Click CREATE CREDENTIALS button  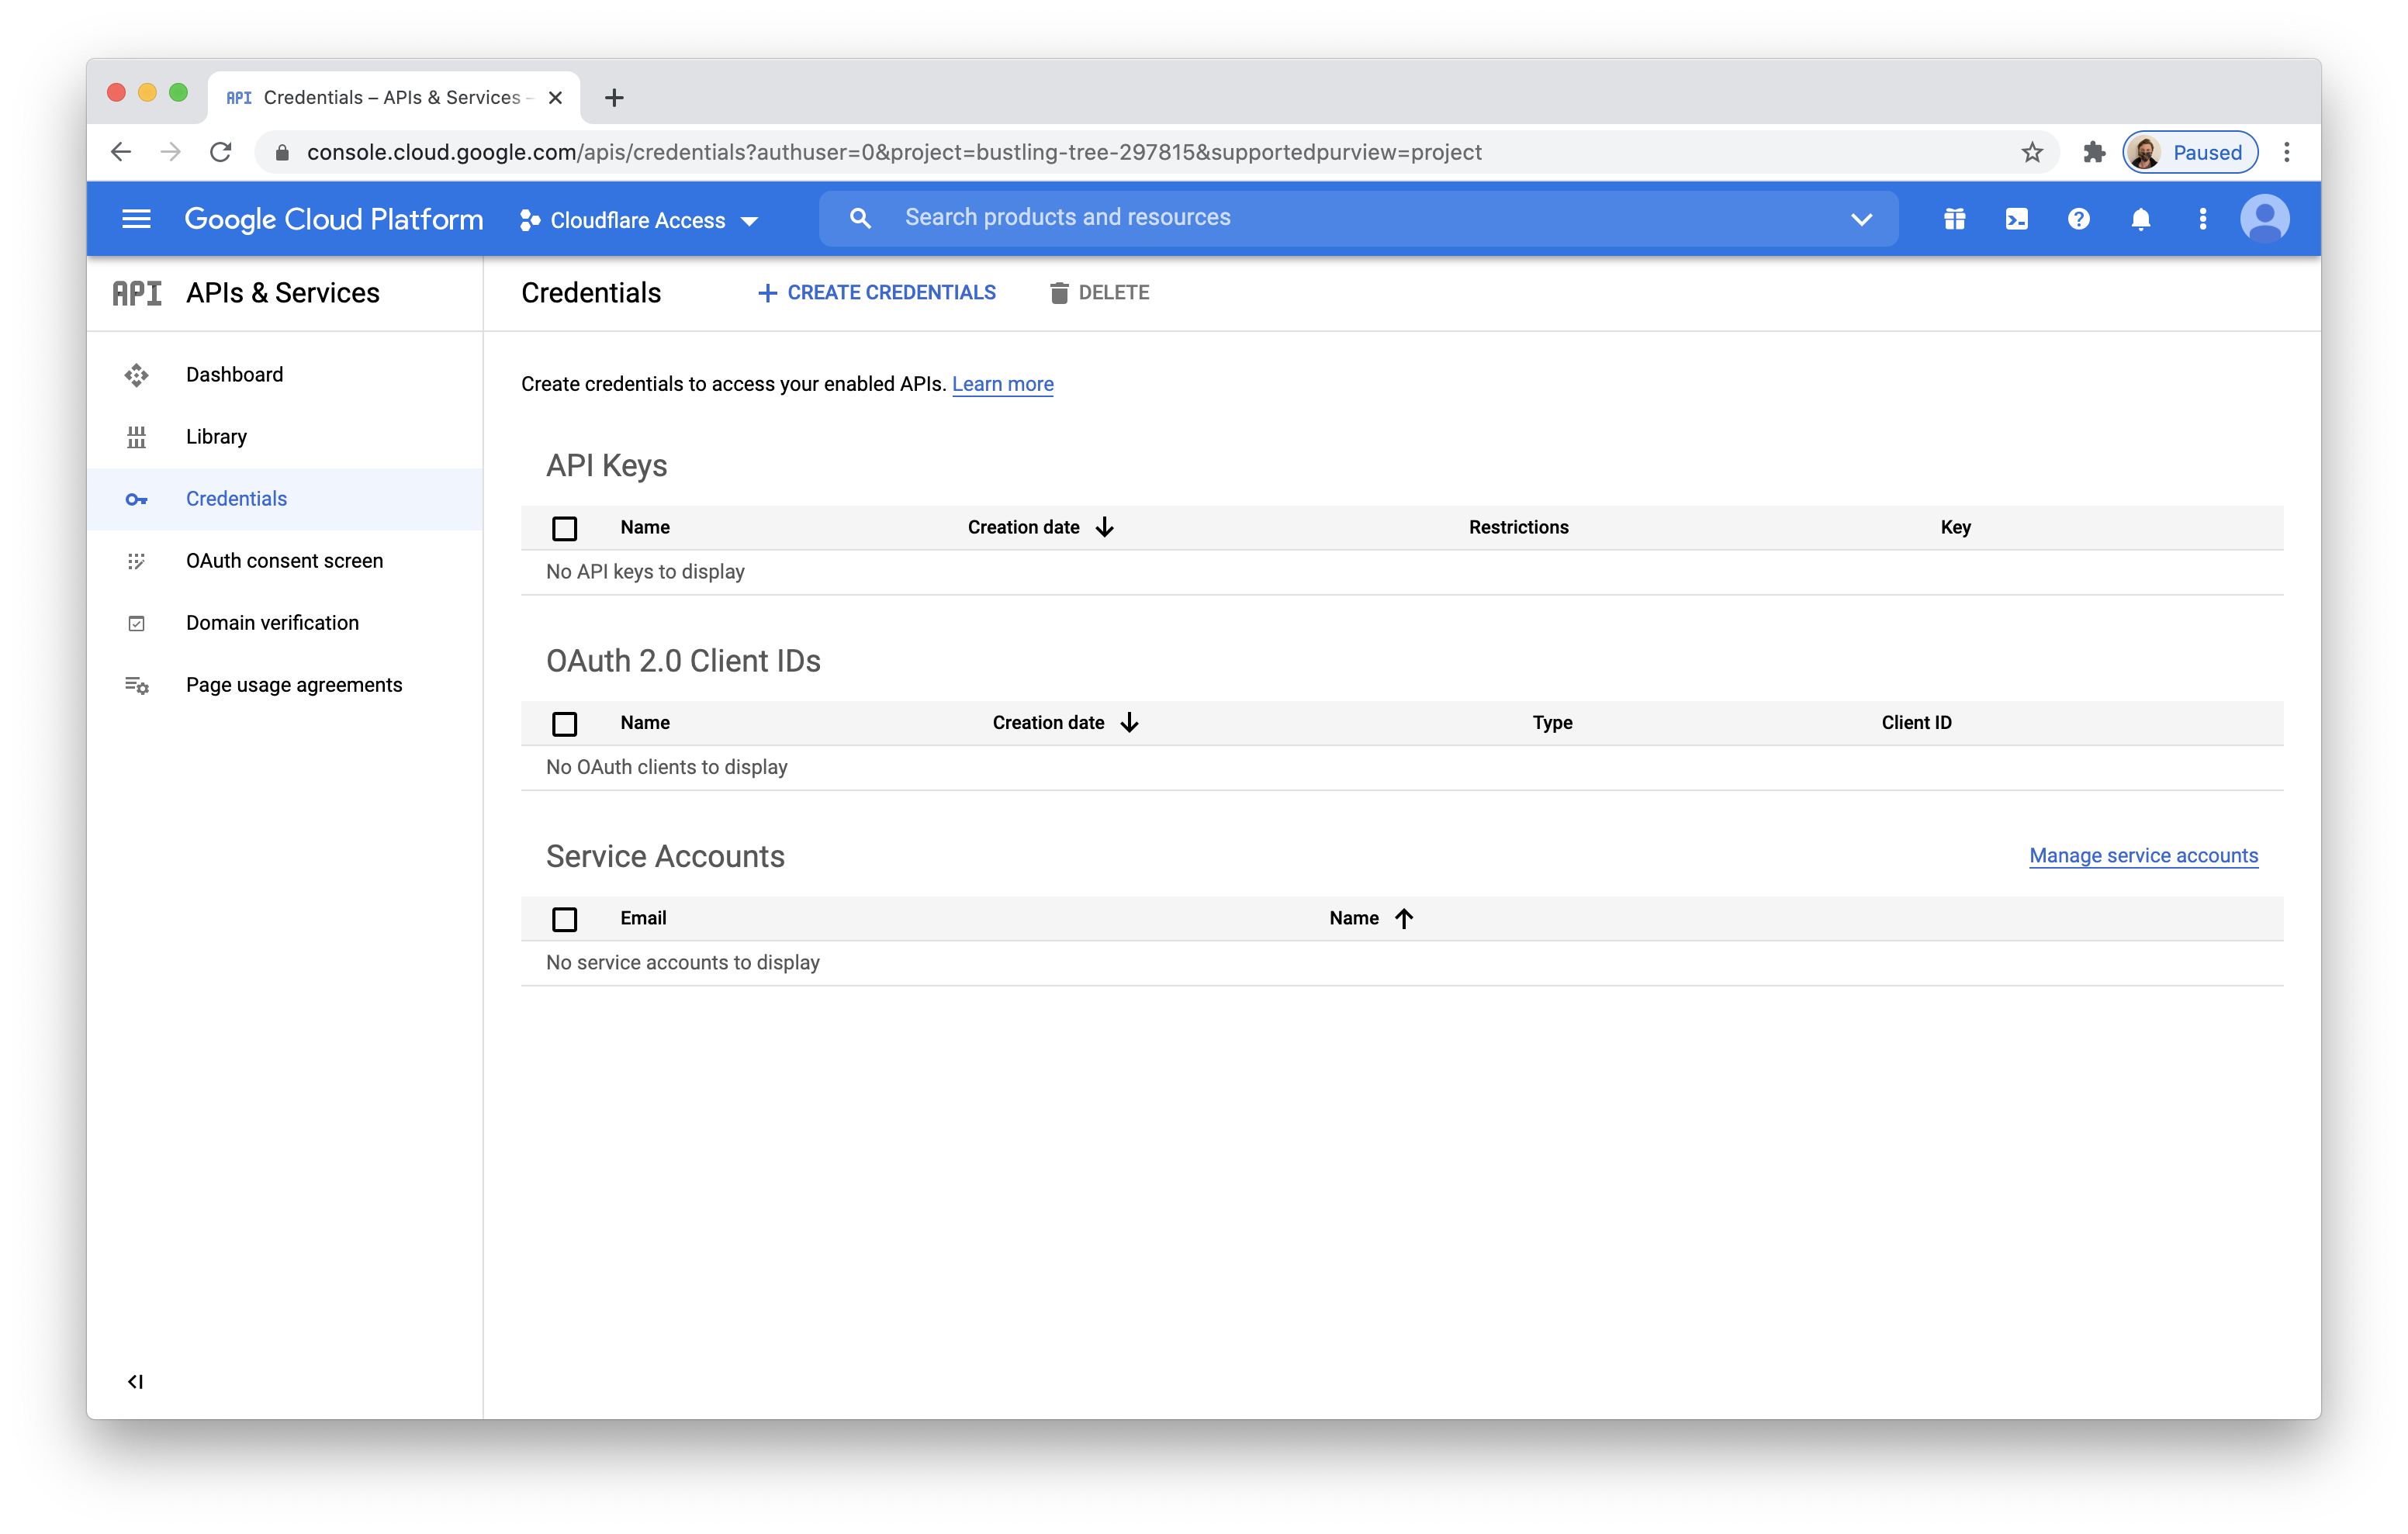coord(876,293)
